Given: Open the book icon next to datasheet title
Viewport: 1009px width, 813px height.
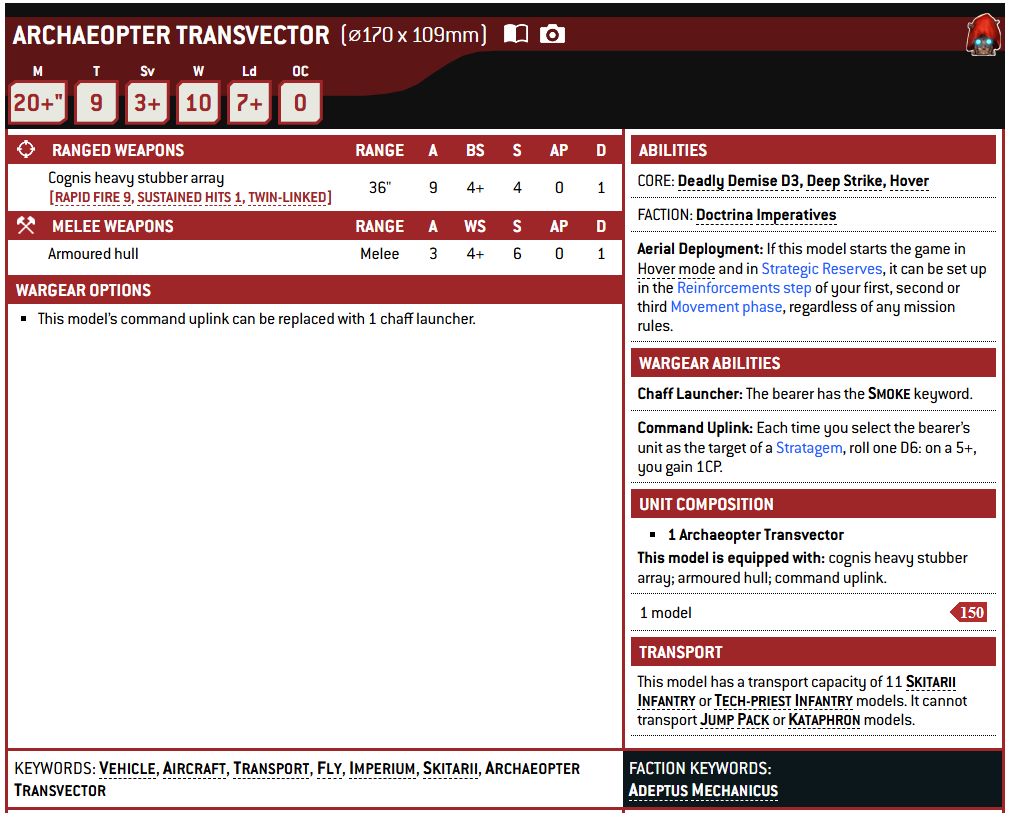Looking at the screenshot, I should (x=515, y=33).
